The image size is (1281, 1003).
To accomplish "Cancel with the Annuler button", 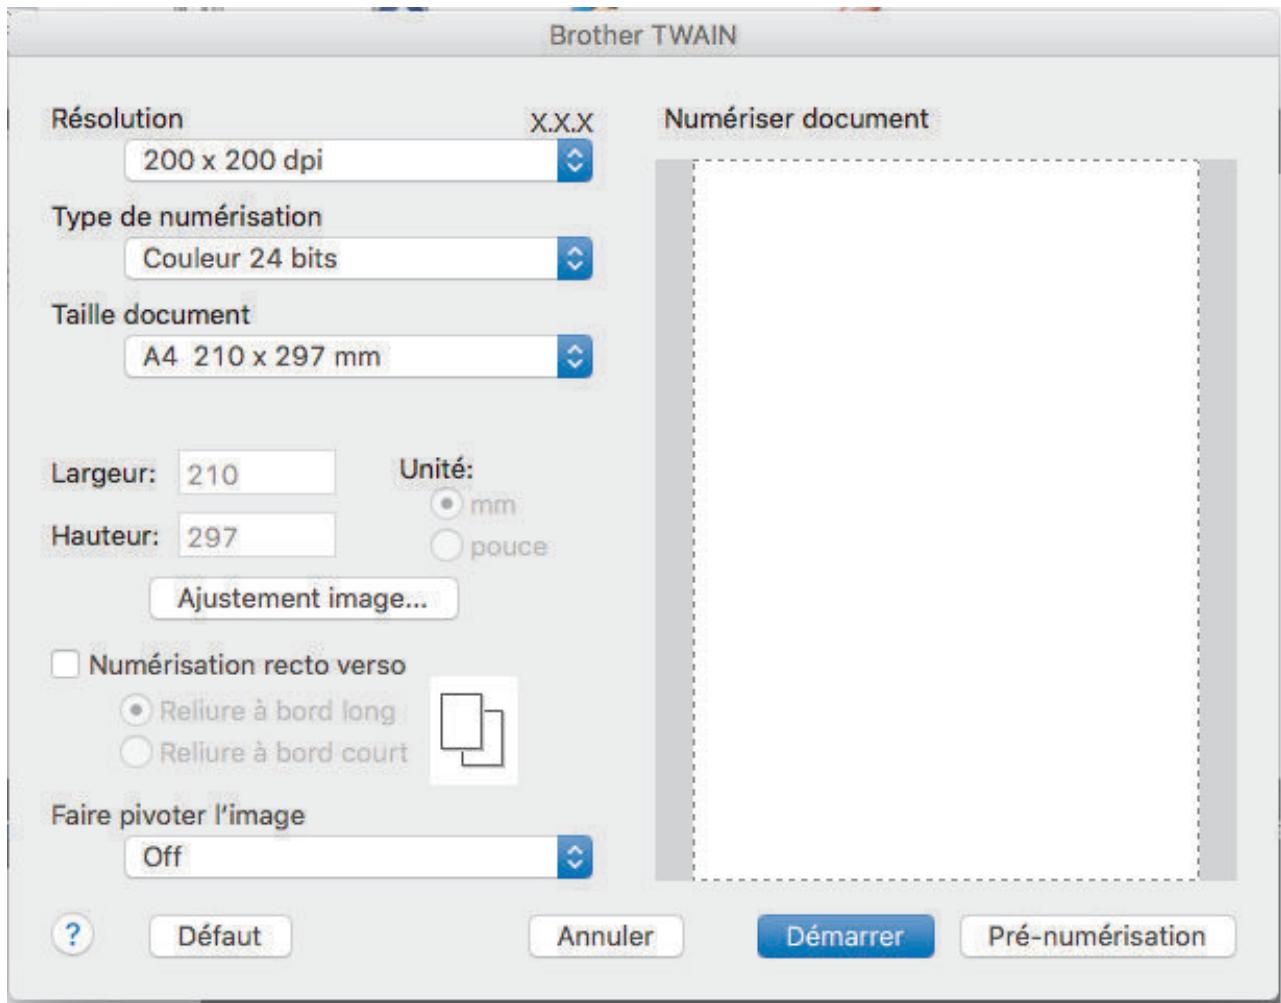I will [x=606, y=937].
